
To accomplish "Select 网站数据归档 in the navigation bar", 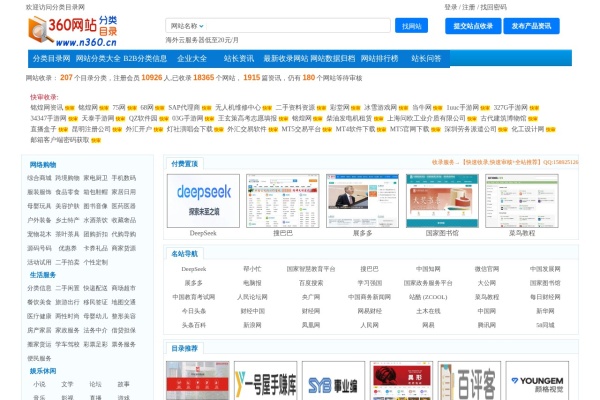I will 333,59.
